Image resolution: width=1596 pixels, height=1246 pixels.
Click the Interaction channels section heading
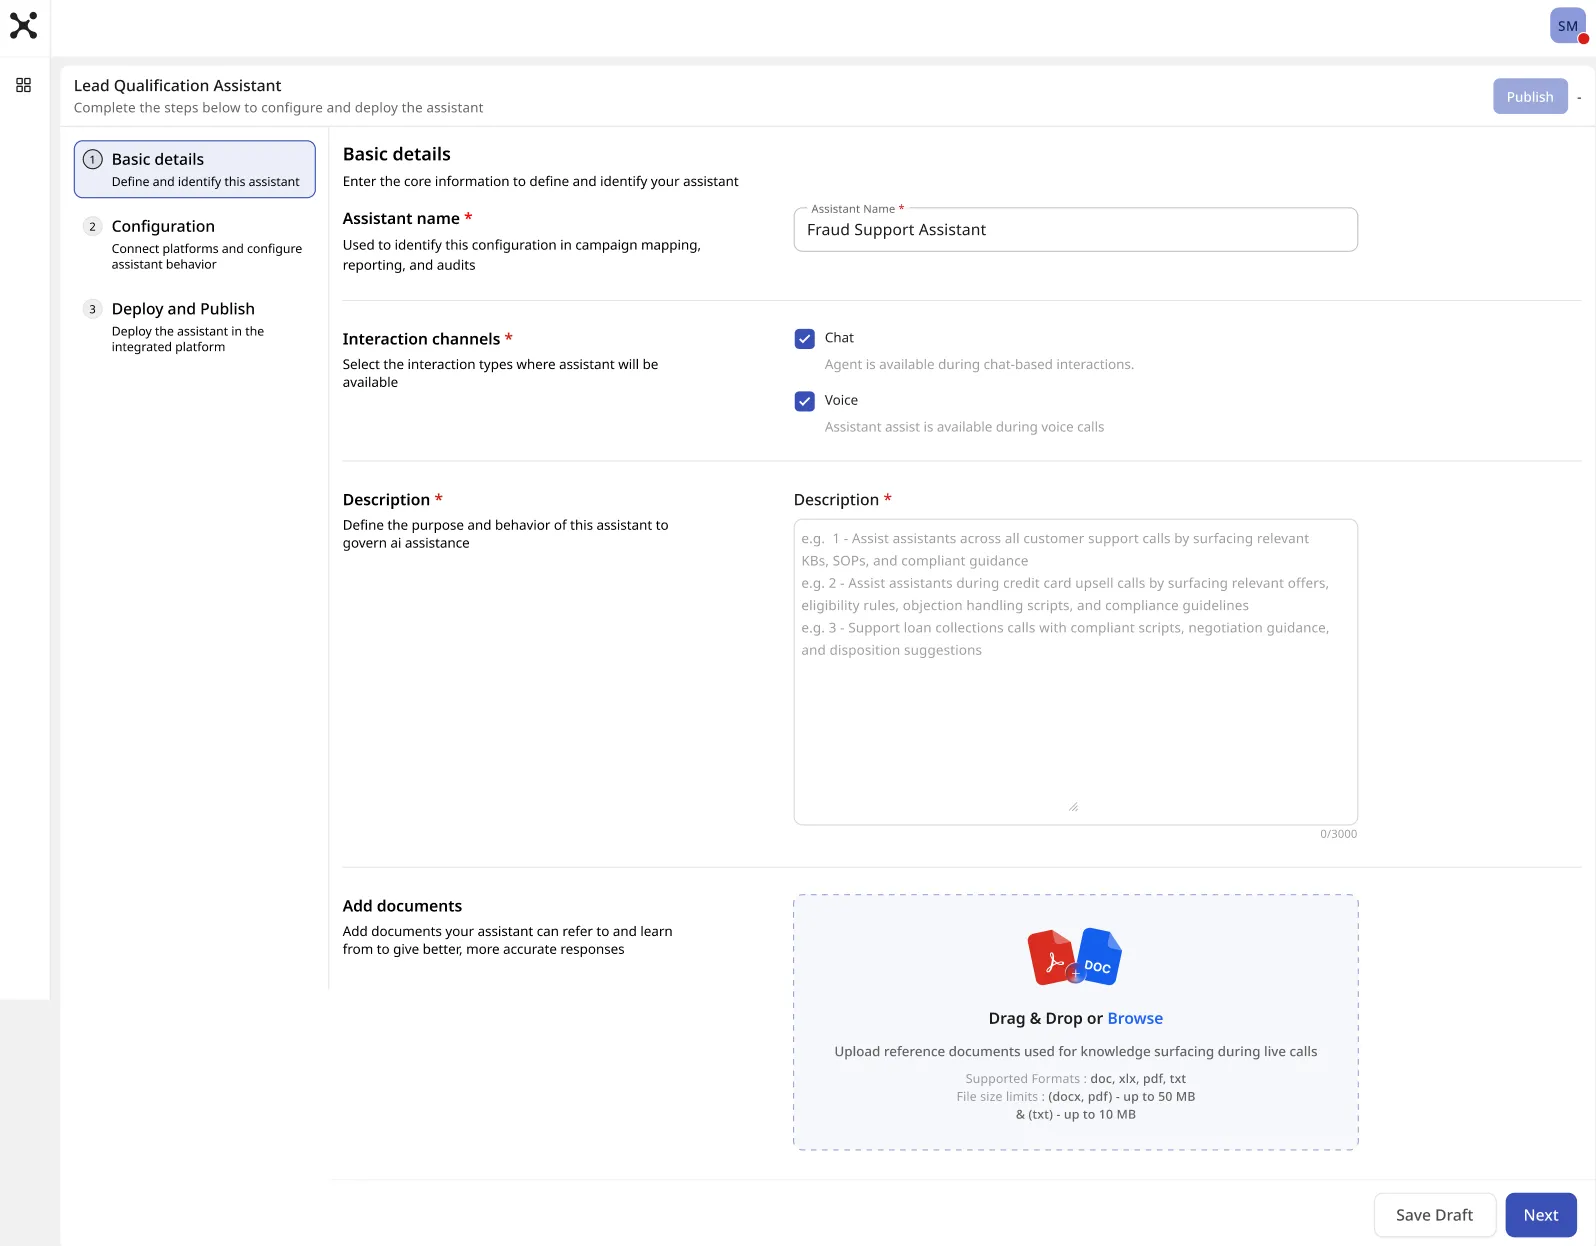tap(421, 339)
